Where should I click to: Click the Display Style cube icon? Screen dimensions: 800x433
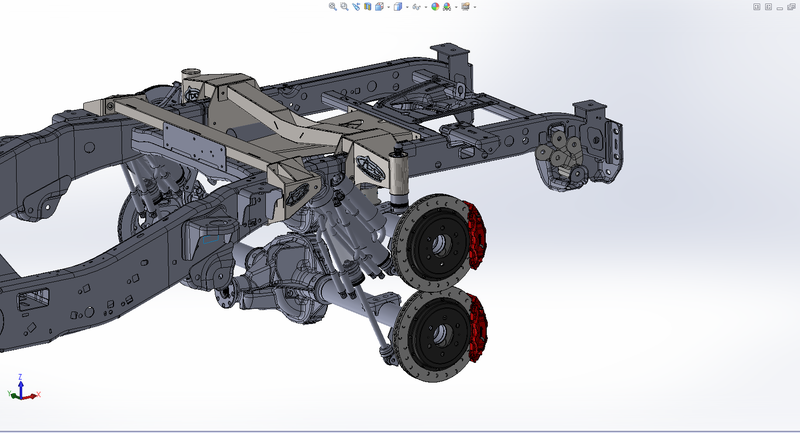[397, 7]
